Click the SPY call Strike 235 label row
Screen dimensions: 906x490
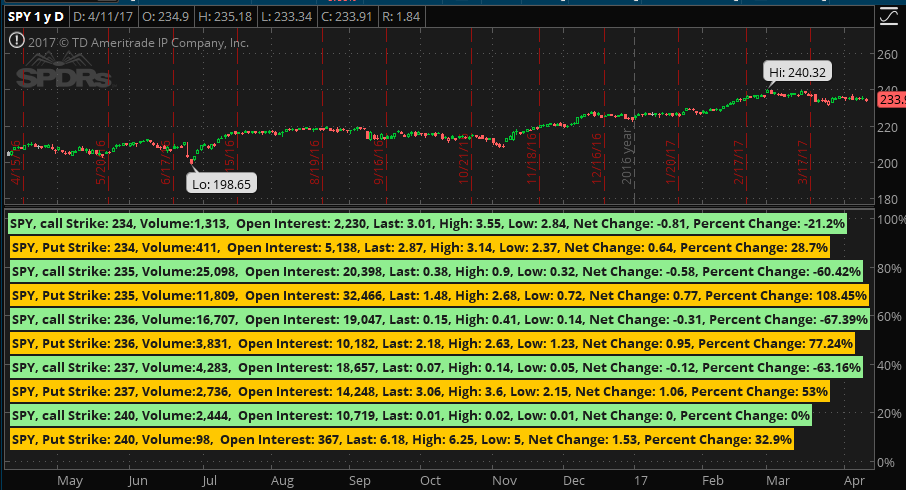click(x=436, y=272)
